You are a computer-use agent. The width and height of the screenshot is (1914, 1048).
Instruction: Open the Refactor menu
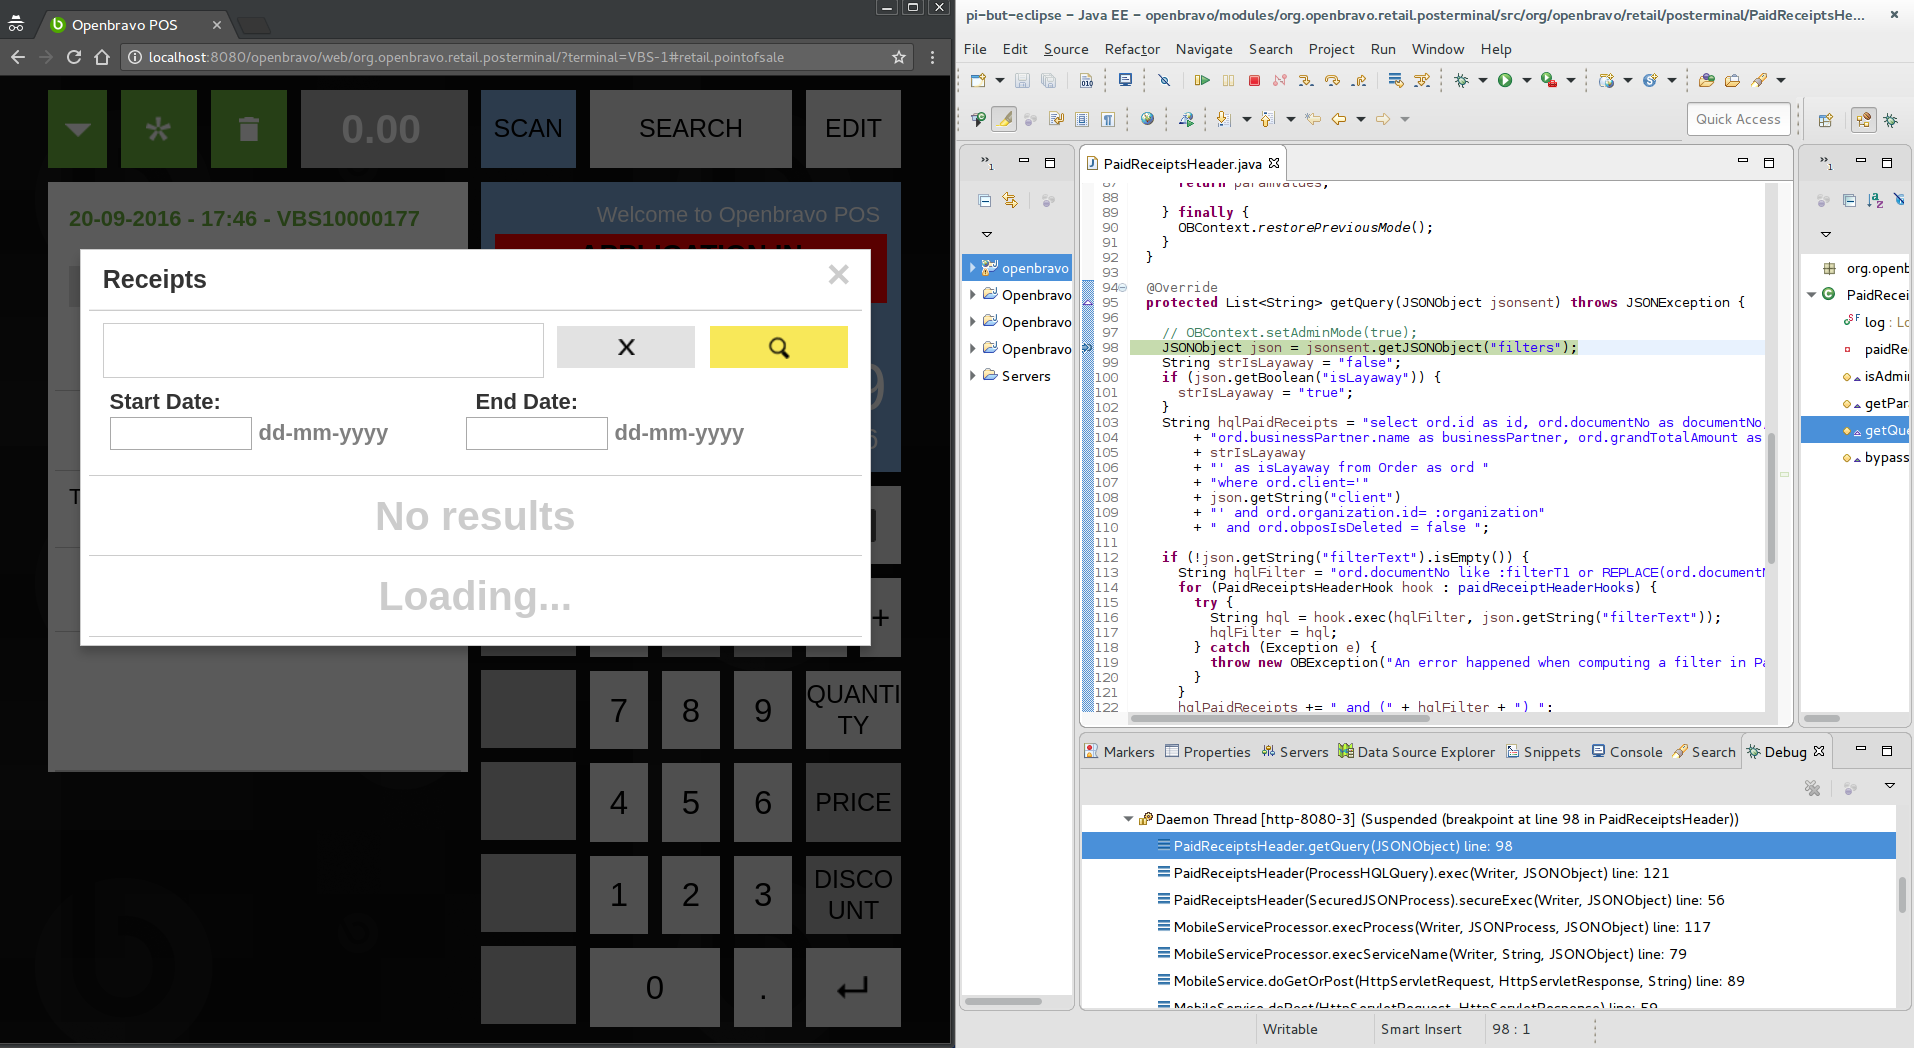pos(1131,49)
